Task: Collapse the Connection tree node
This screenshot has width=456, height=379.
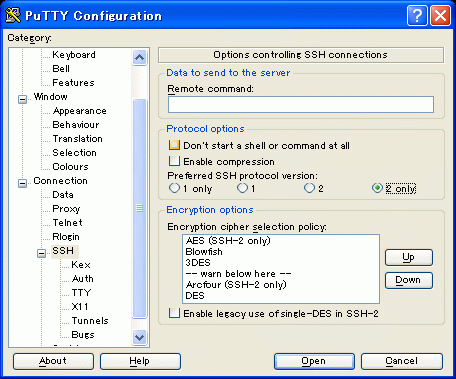Action: [x=22, y=183]
